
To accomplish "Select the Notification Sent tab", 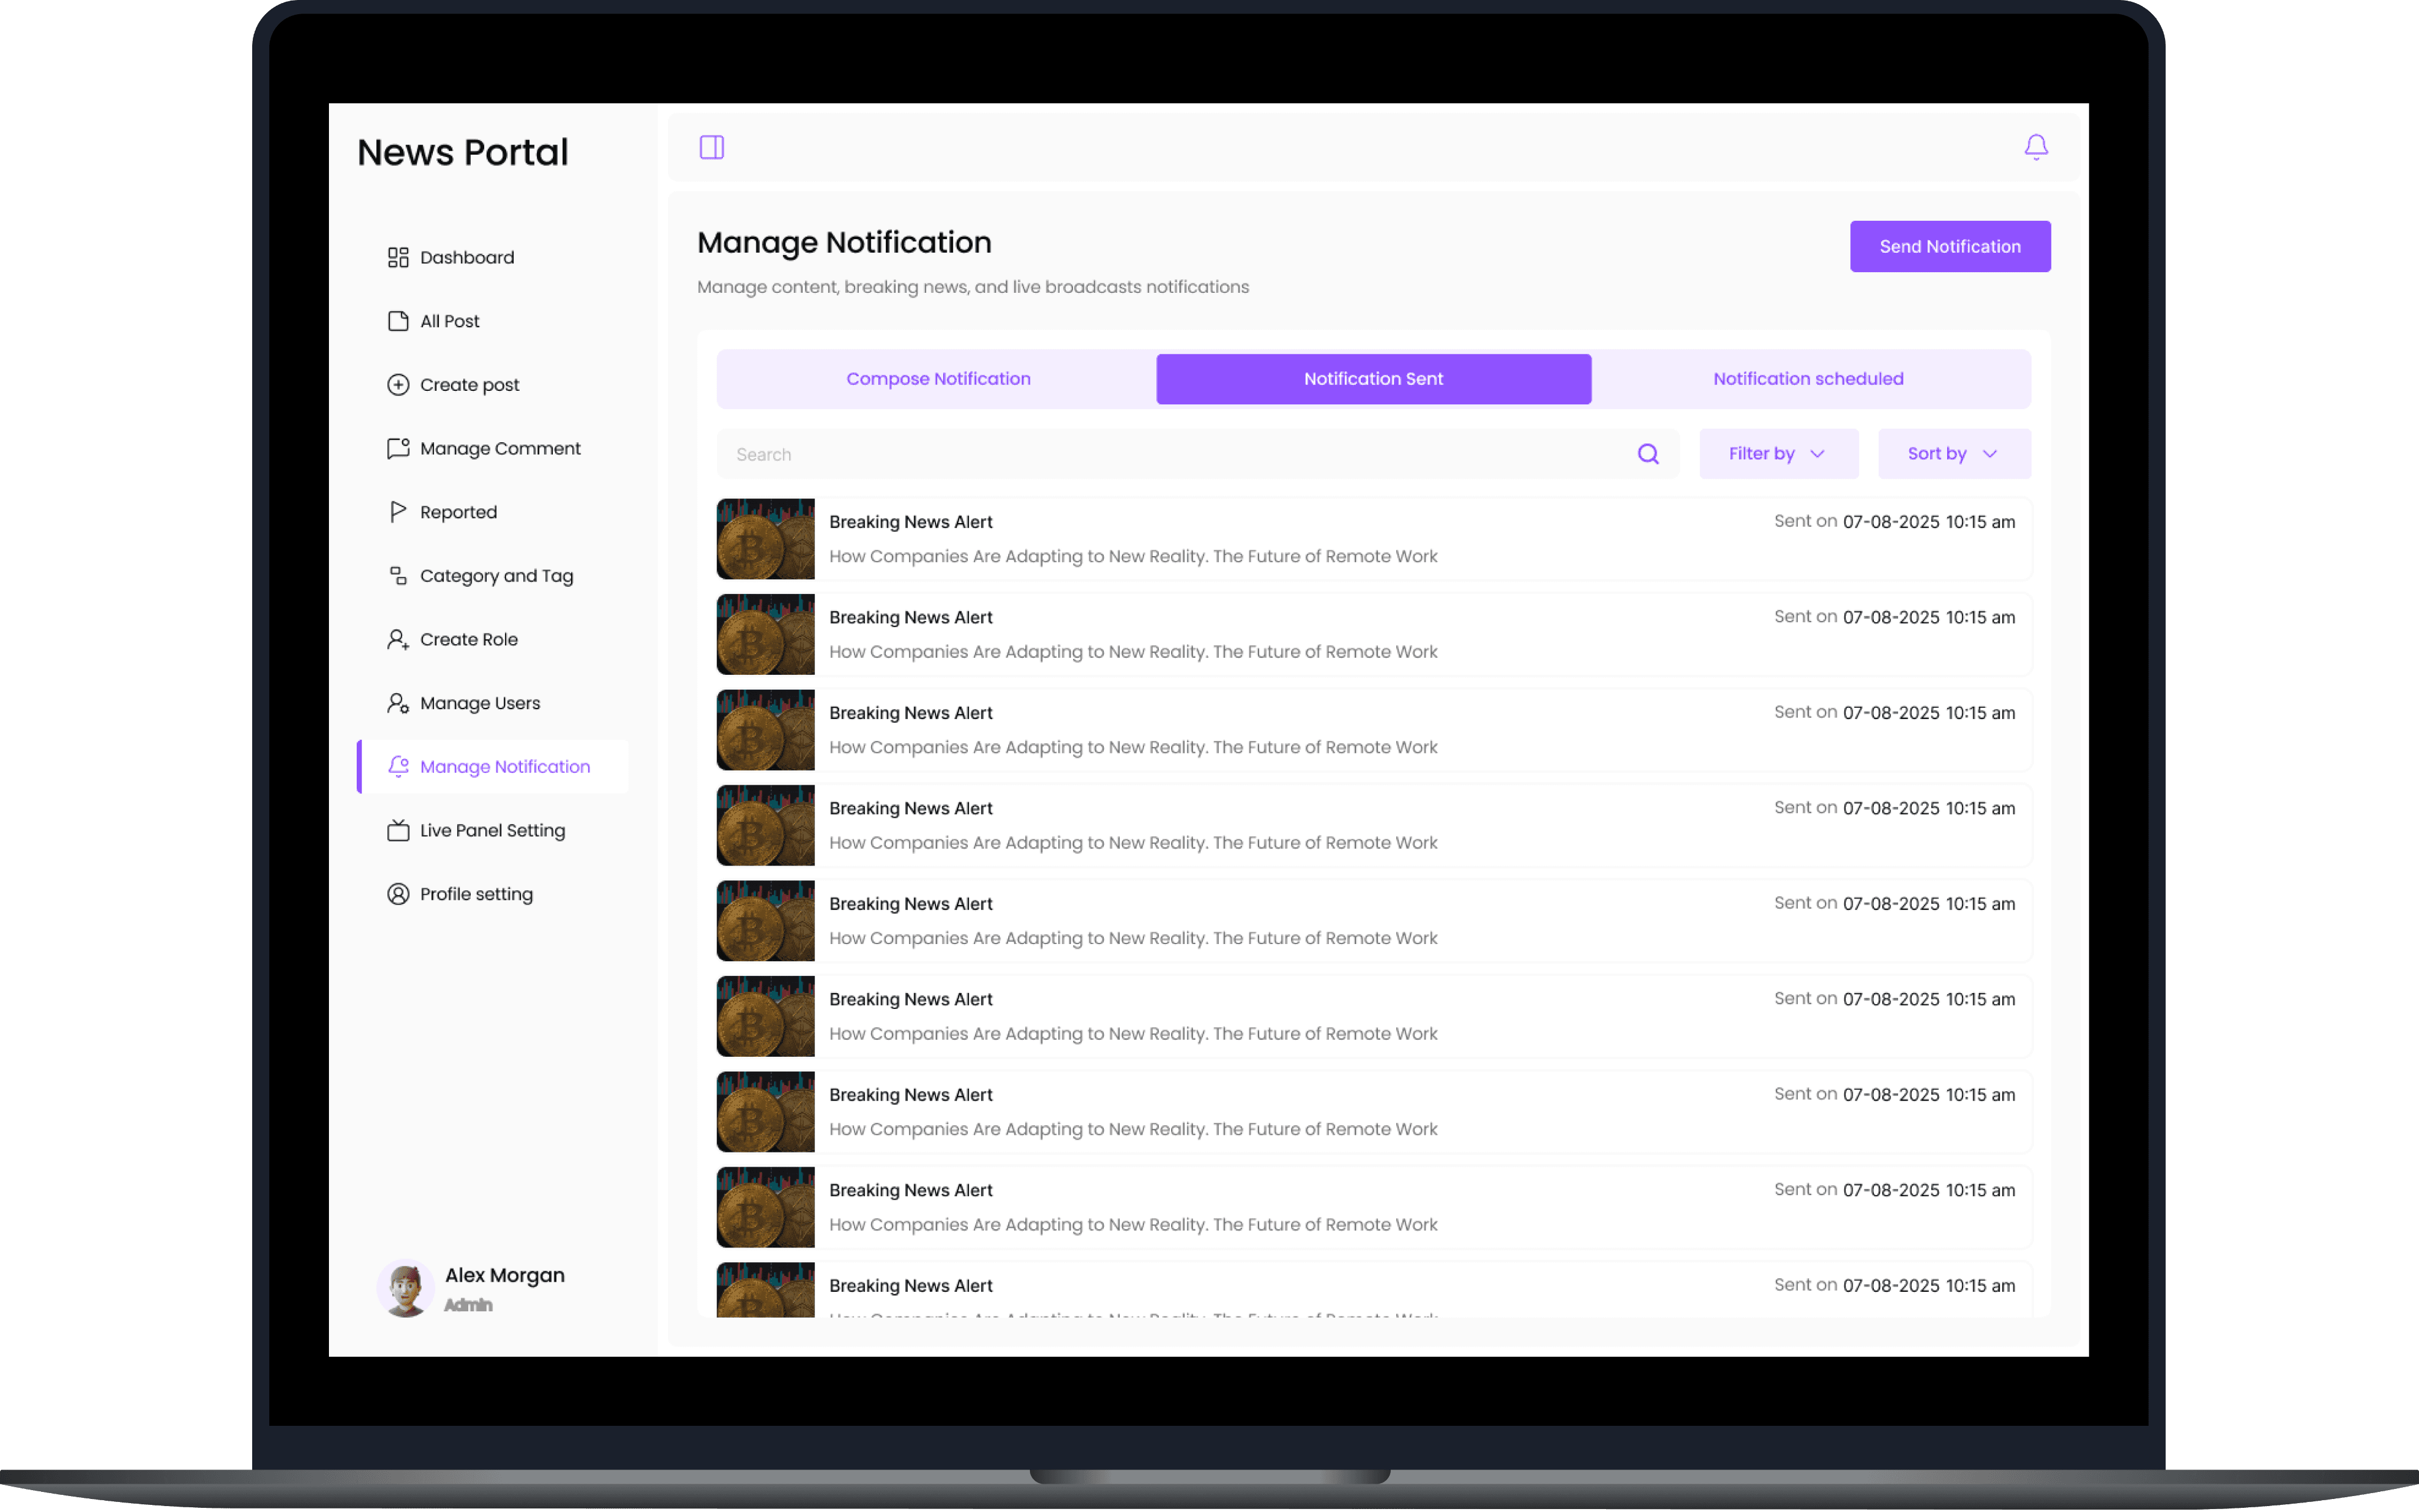I will tap(1372, 379).
